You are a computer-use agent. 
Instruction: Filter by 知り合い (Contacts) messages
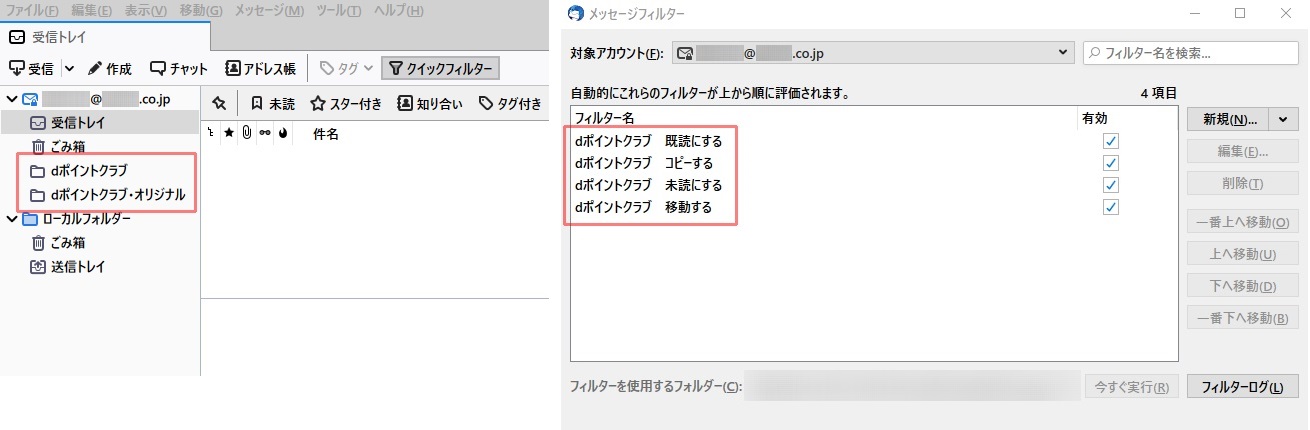(x=430, y=103)
